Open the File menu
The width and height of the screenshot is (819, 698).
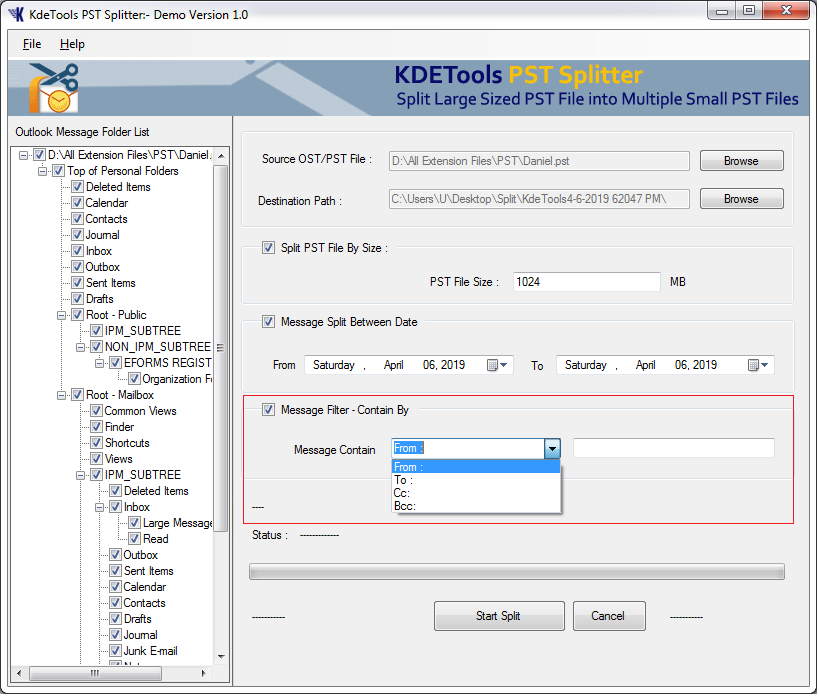click(32, 44)
